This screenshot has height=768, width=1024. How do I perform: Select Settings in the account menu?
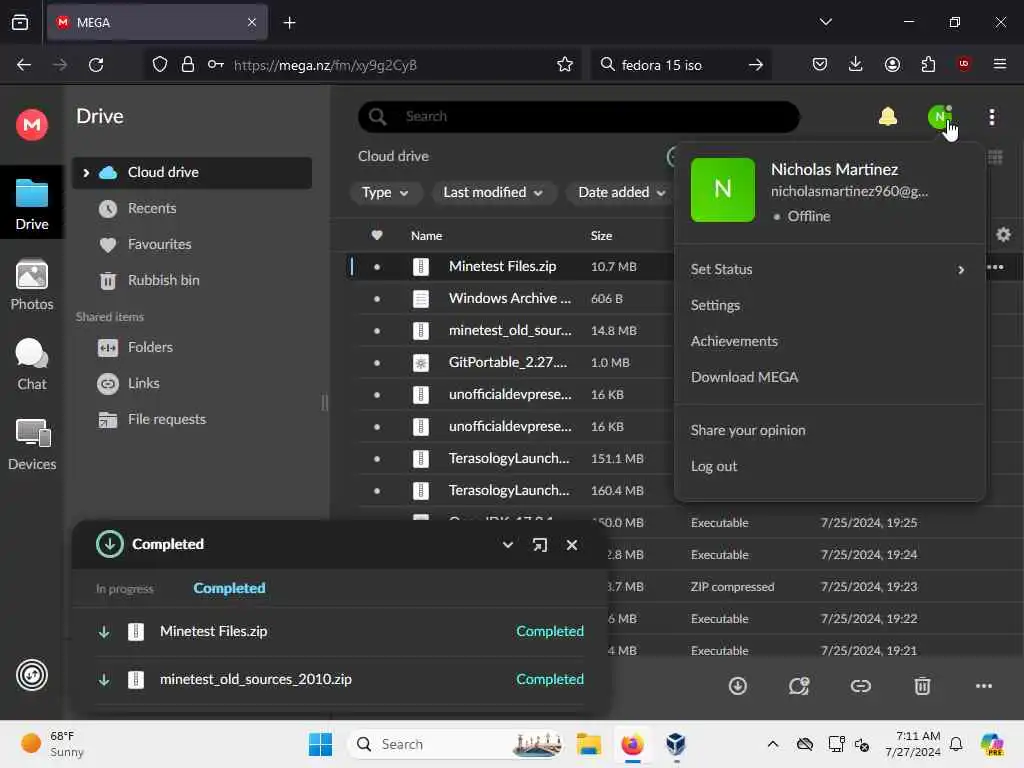pyautogui.click(x=715, y=306)
